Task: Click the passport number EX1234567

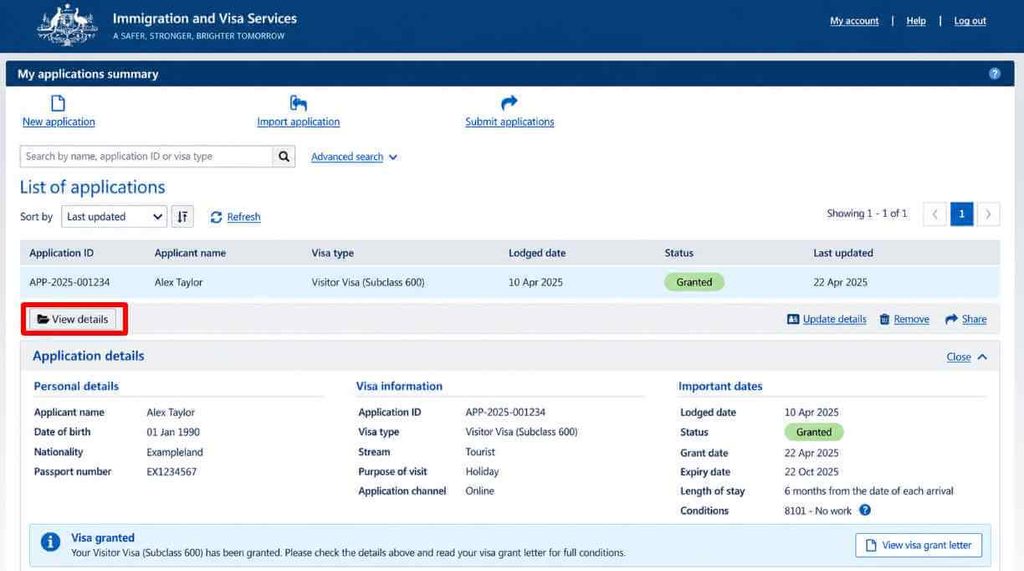Action: tap(171, 472)
